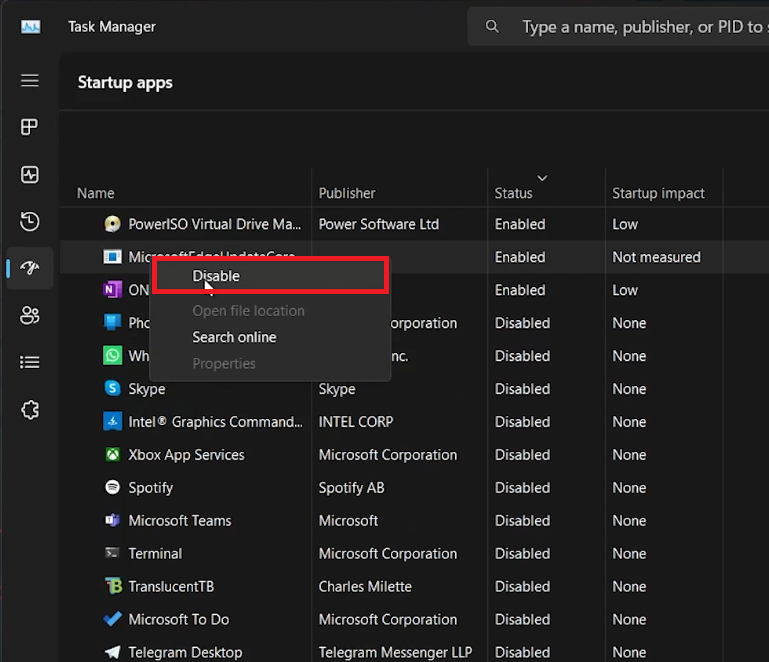Choose Search online in context menu
The height and width of the screenshot is (662, 769).
234,337
